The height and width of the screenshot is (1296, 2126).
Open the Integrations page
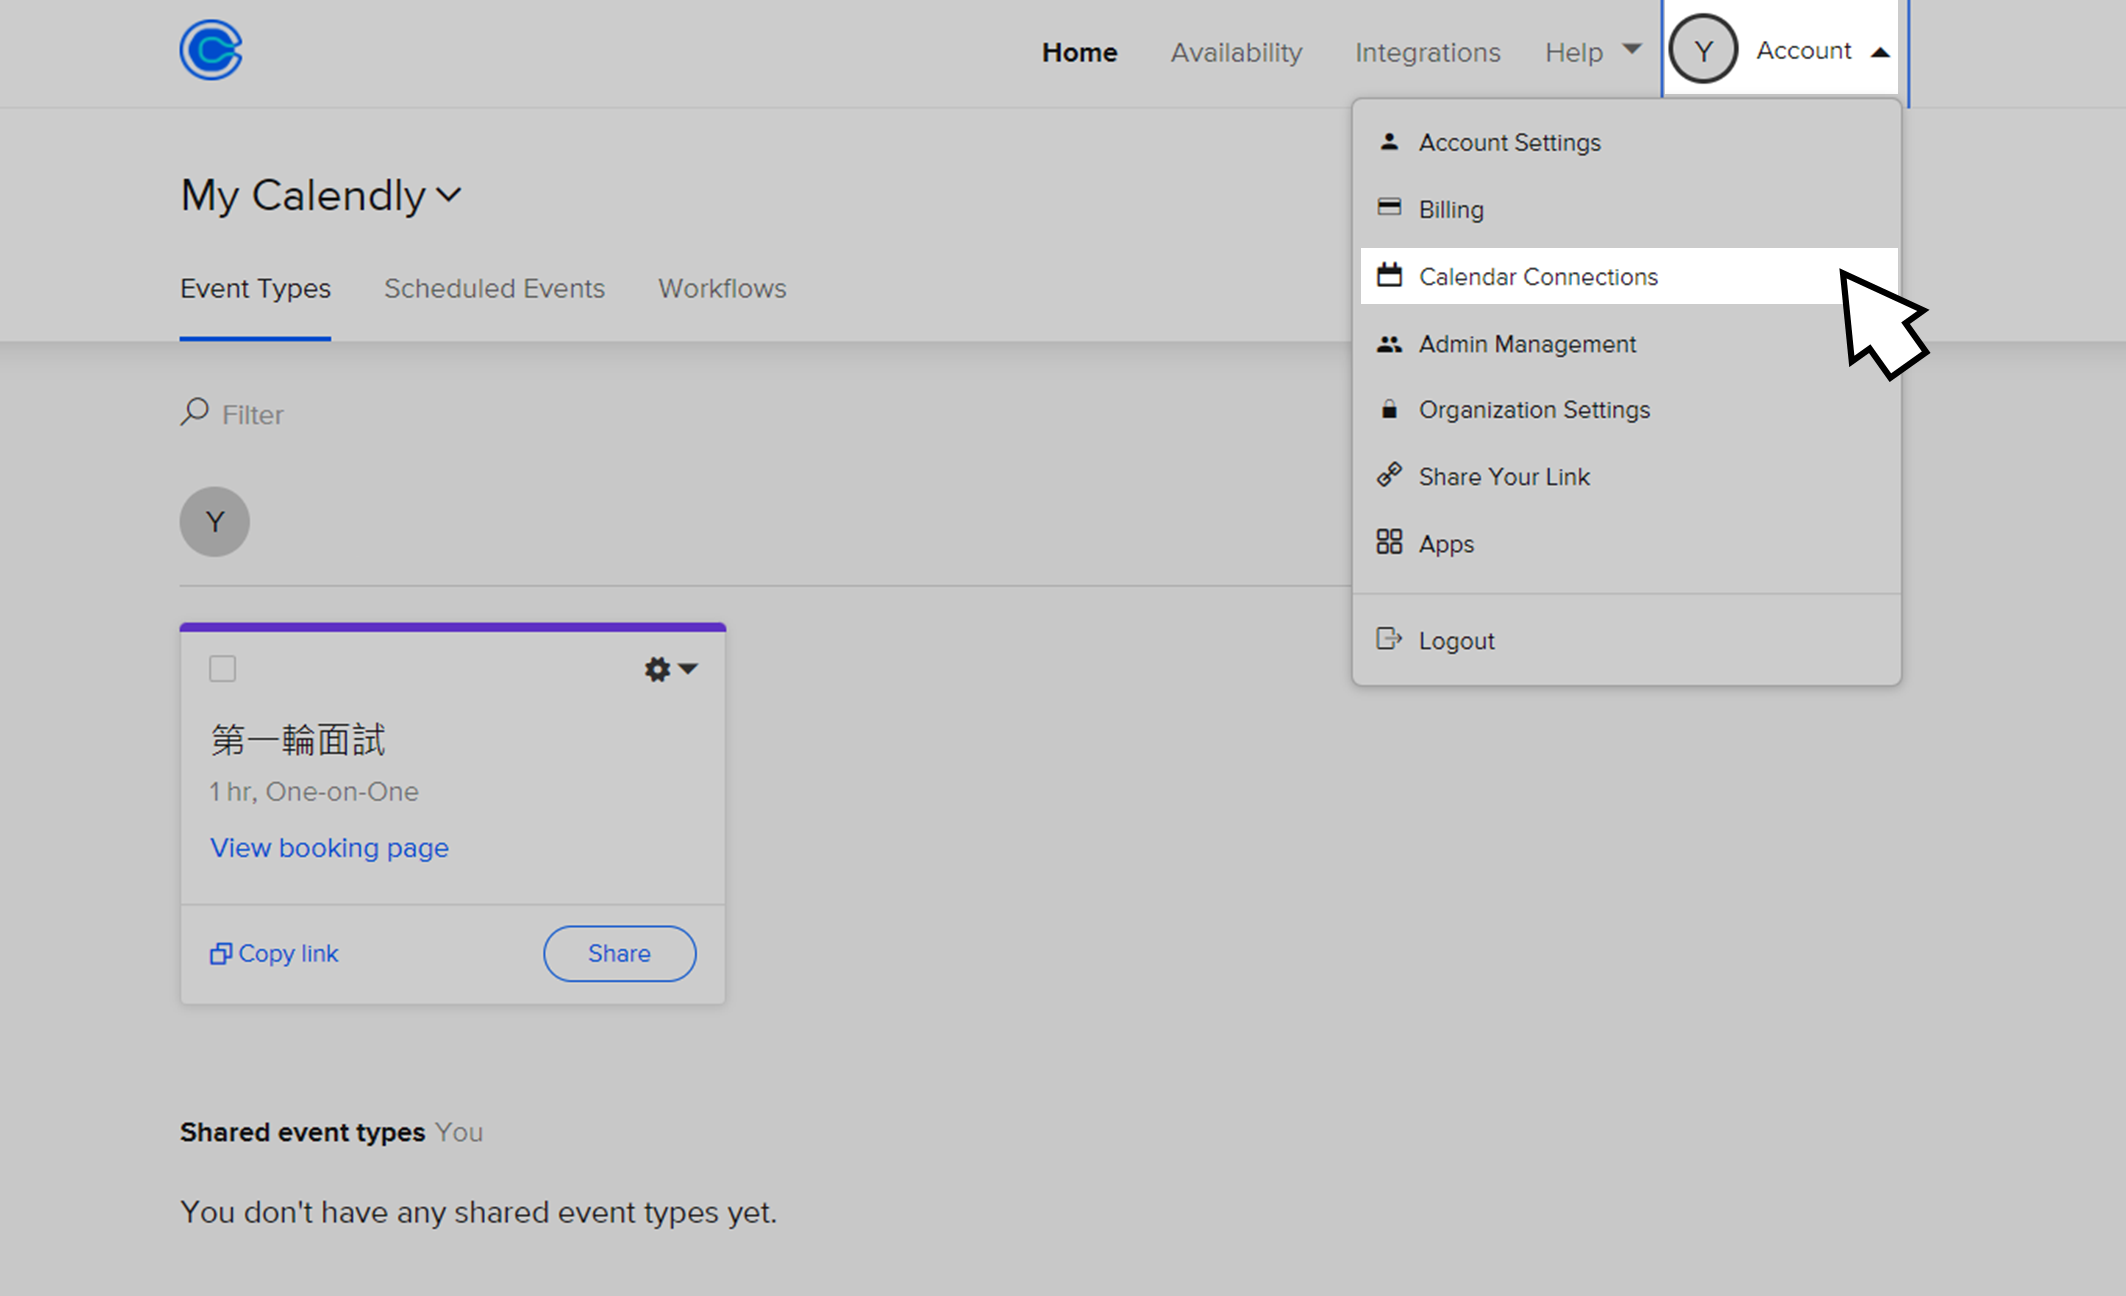click(1427, 52)
